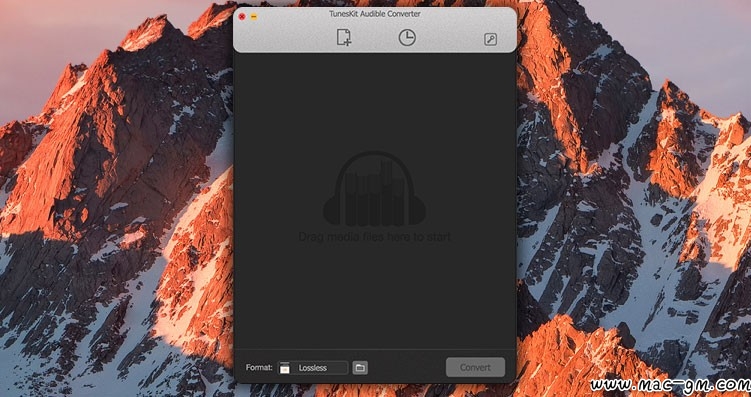Open the conversion History clock icon
The image size is (751, 397).
(x=407, y=38)
